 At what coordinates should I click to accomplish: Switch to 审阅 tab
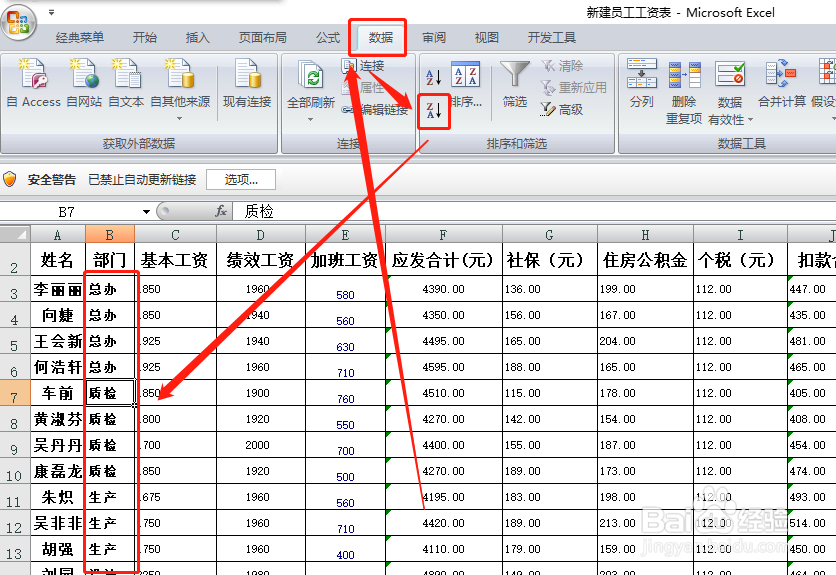pyautogui.click(x=434, y=38)
